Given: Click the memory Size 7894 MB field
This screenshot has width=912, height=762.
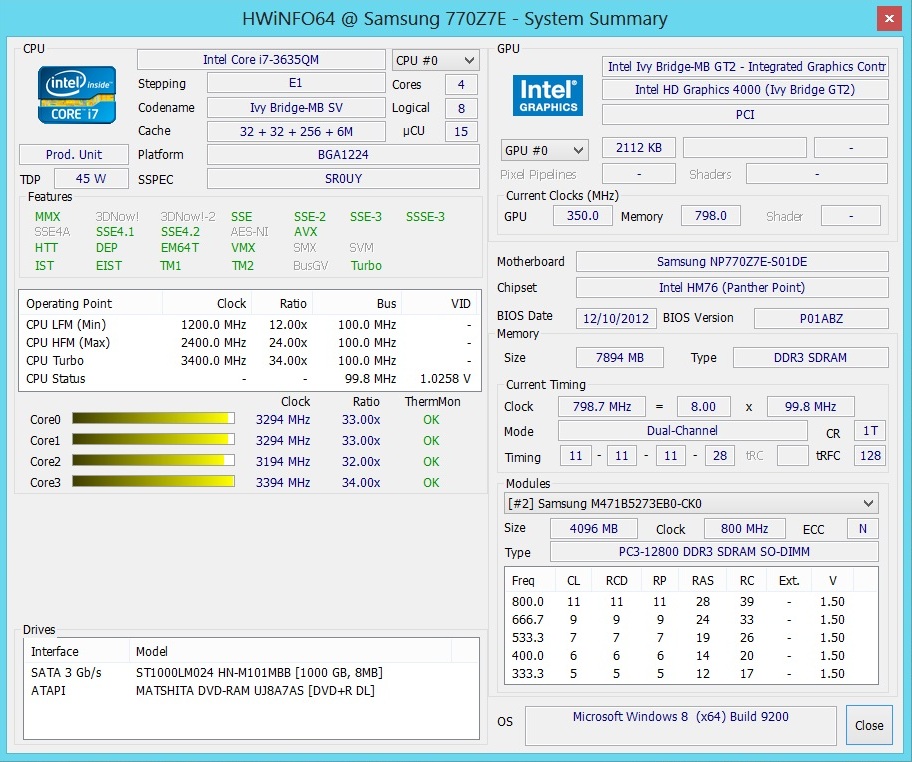Looking at the screenshot, I should (x=619, y=358).
